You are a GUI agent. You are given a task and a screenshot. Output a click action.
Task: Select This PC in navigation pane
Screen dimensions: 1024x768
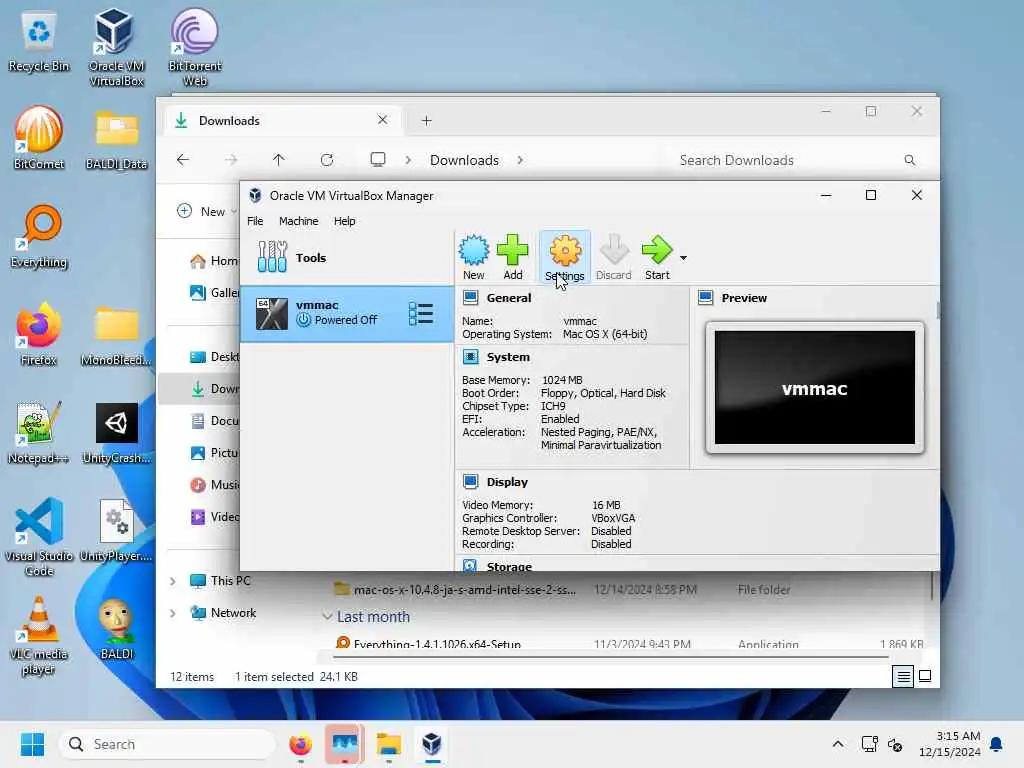click(220, 581)
